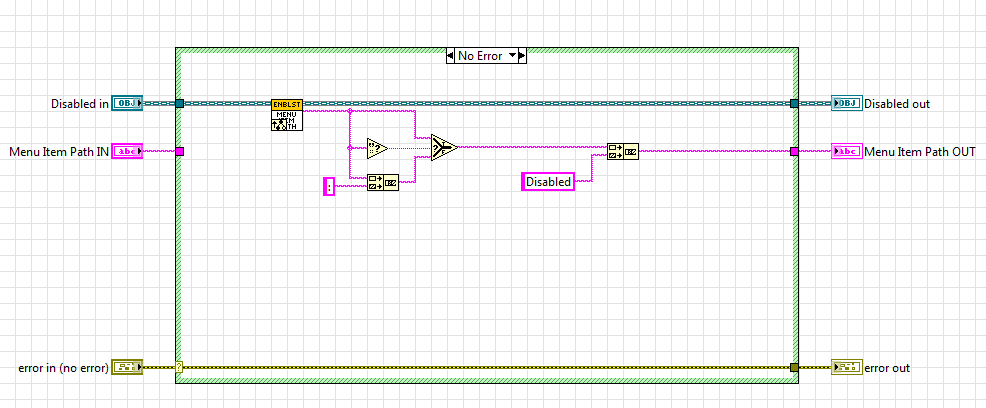
Task: Click the error out cluster terminal
Action: coord(846,368)
